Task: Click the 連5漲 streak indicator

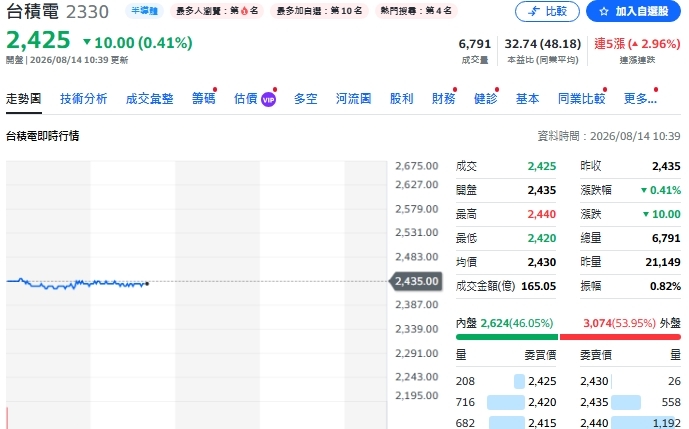Action: 637,44
